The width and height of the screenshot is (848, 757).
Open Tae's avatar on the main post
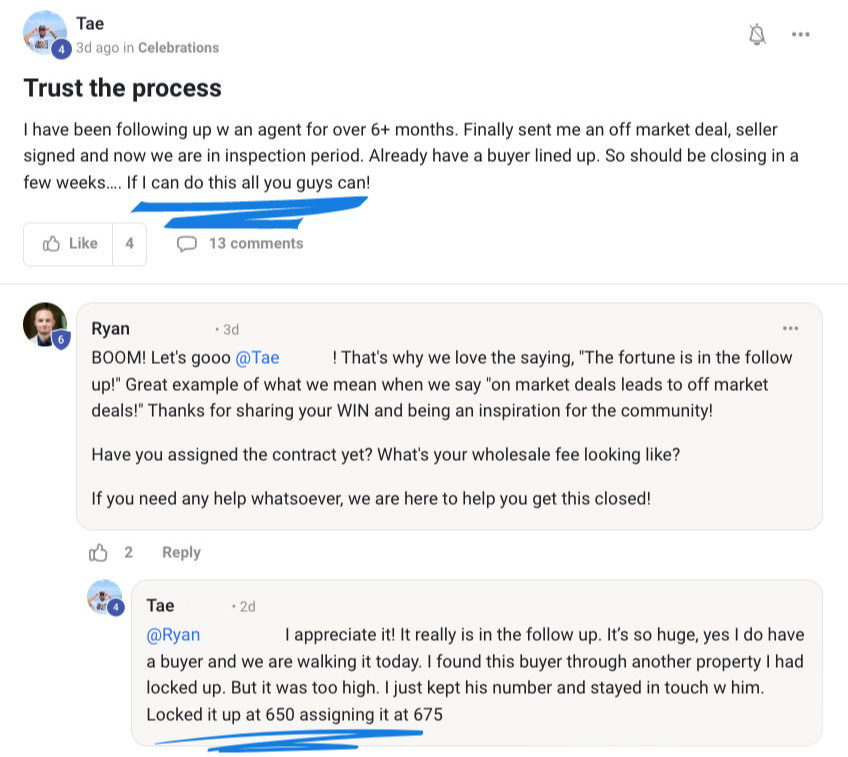point(45,34)
